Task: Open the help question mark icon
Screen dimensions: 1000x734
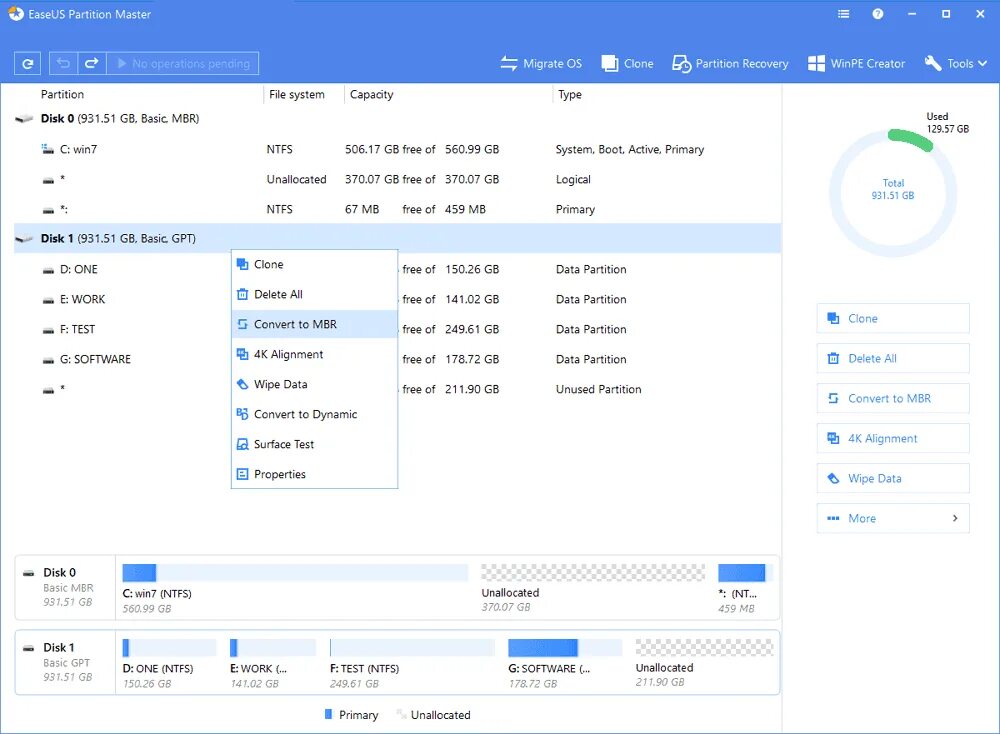Action: (x=878, y=14)
